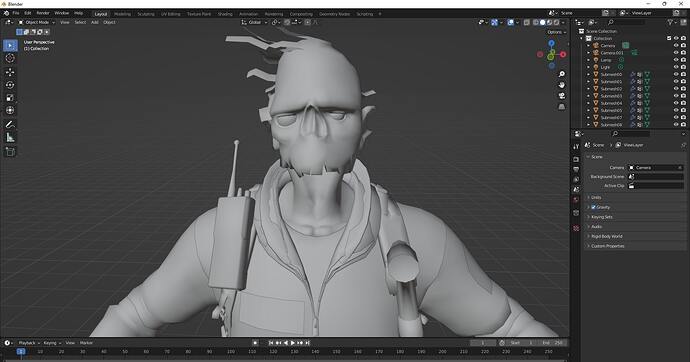The width and height of the screenshot is (690, 362).
Task: Select the Annotate tool
Action: [x=10, y=125]
